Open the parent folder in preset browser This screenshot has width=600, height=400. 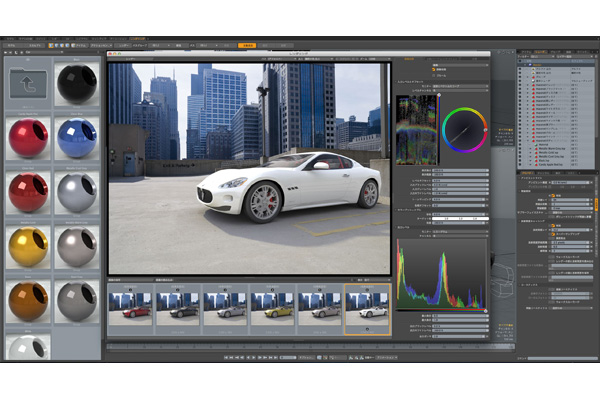pos(28,86)
